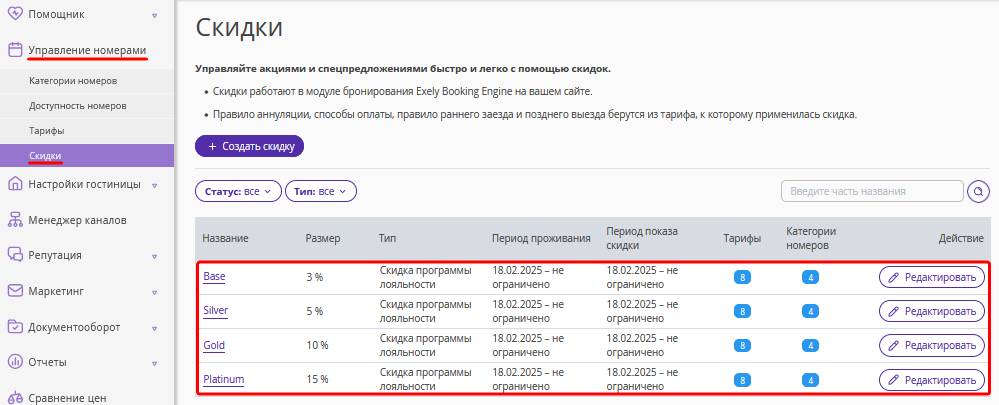Go to Тарифы submenu item
The image size is (999, 405).
click(47, 131)
